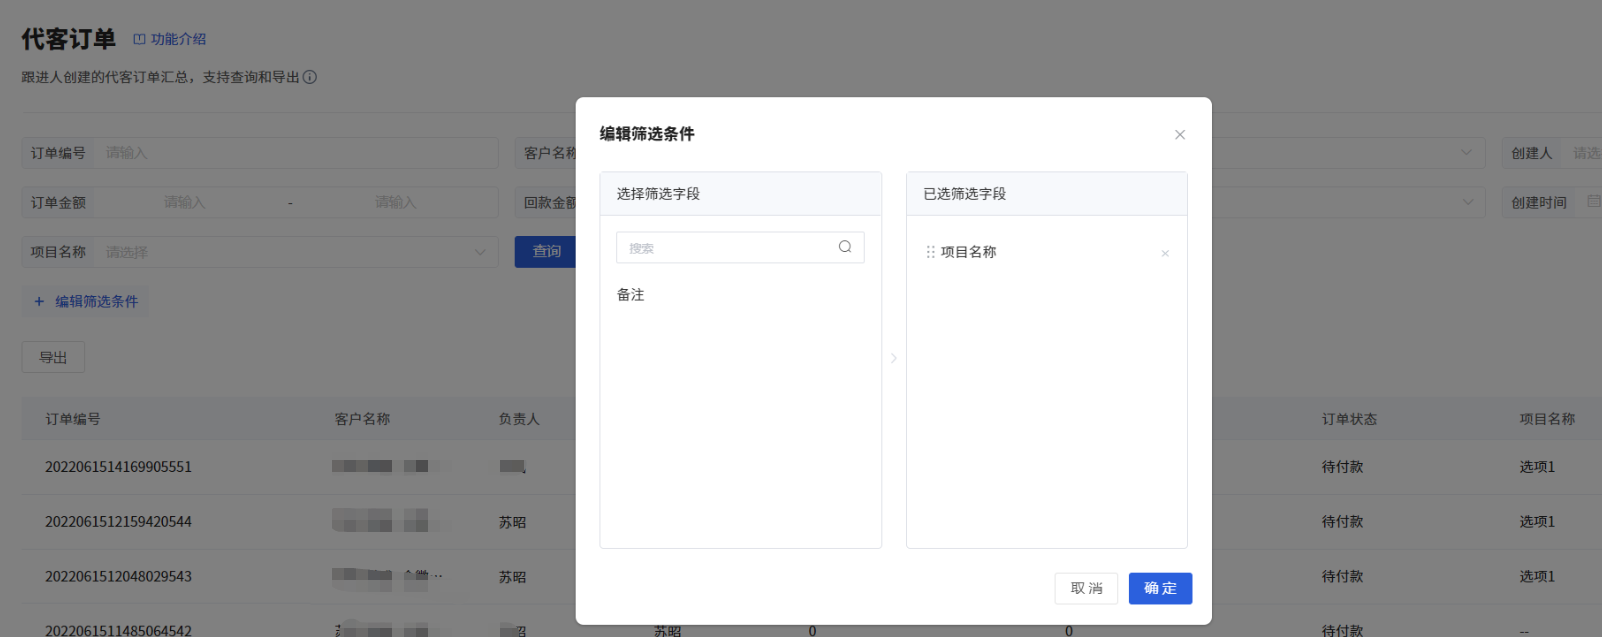Viewport: 1602px width, 637px height.
Task: Open the dropdown left of 创建时间
Action: [x=1467, y=202]
